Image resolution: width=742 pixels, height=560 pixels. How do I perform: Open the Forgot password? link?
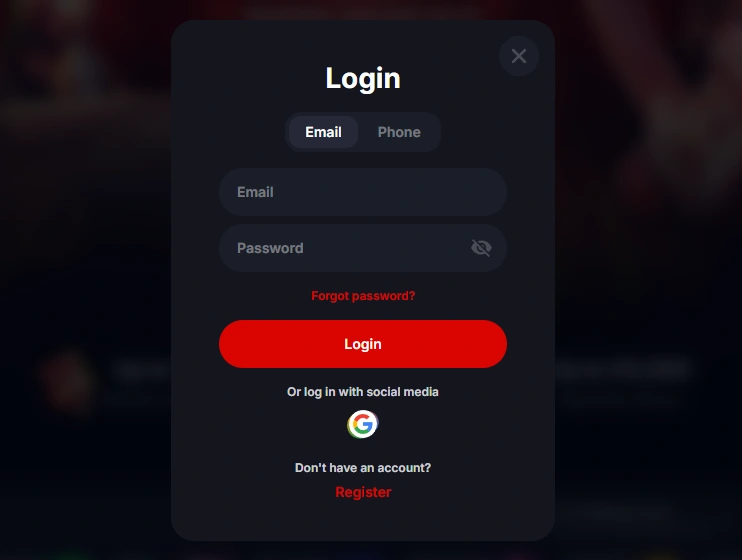(x=363, y=296)
